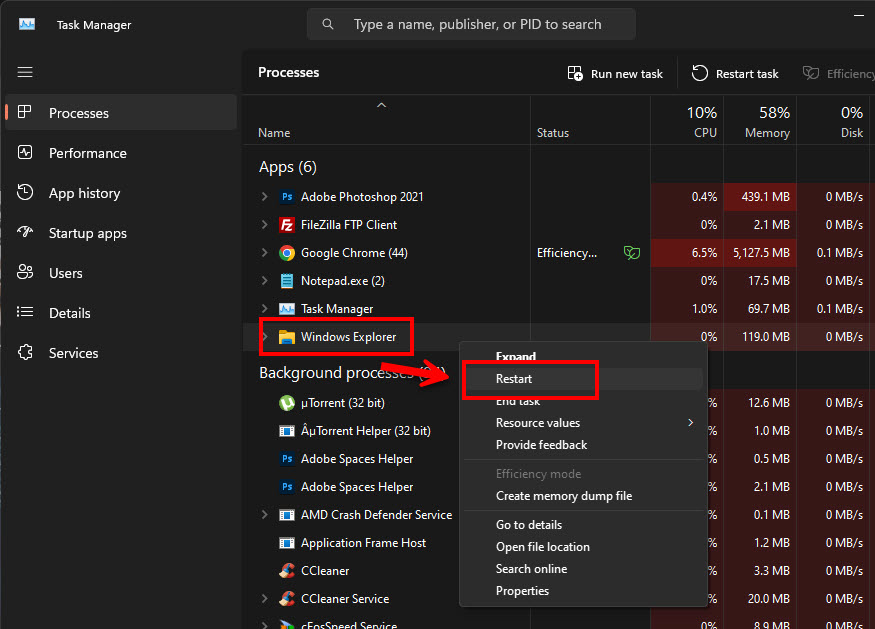Click the Efficiency mode leaf icon in toolbar
This screenshot has width=875, height=629.
coord(810,73)
